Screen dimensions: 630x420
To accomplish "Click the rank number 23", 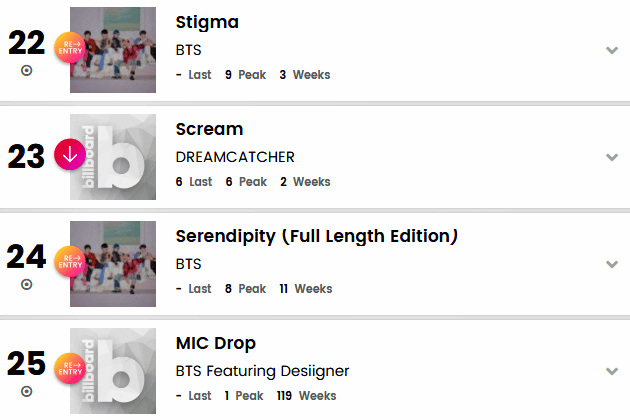I will (27, 157).
